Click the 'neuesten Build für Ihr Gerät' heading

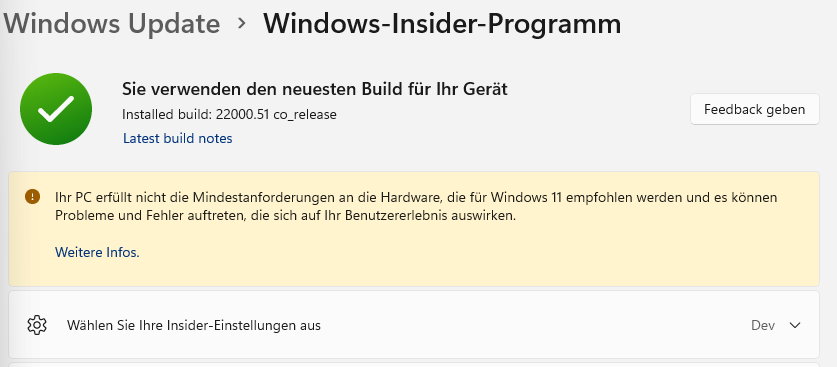pos(314,89)
